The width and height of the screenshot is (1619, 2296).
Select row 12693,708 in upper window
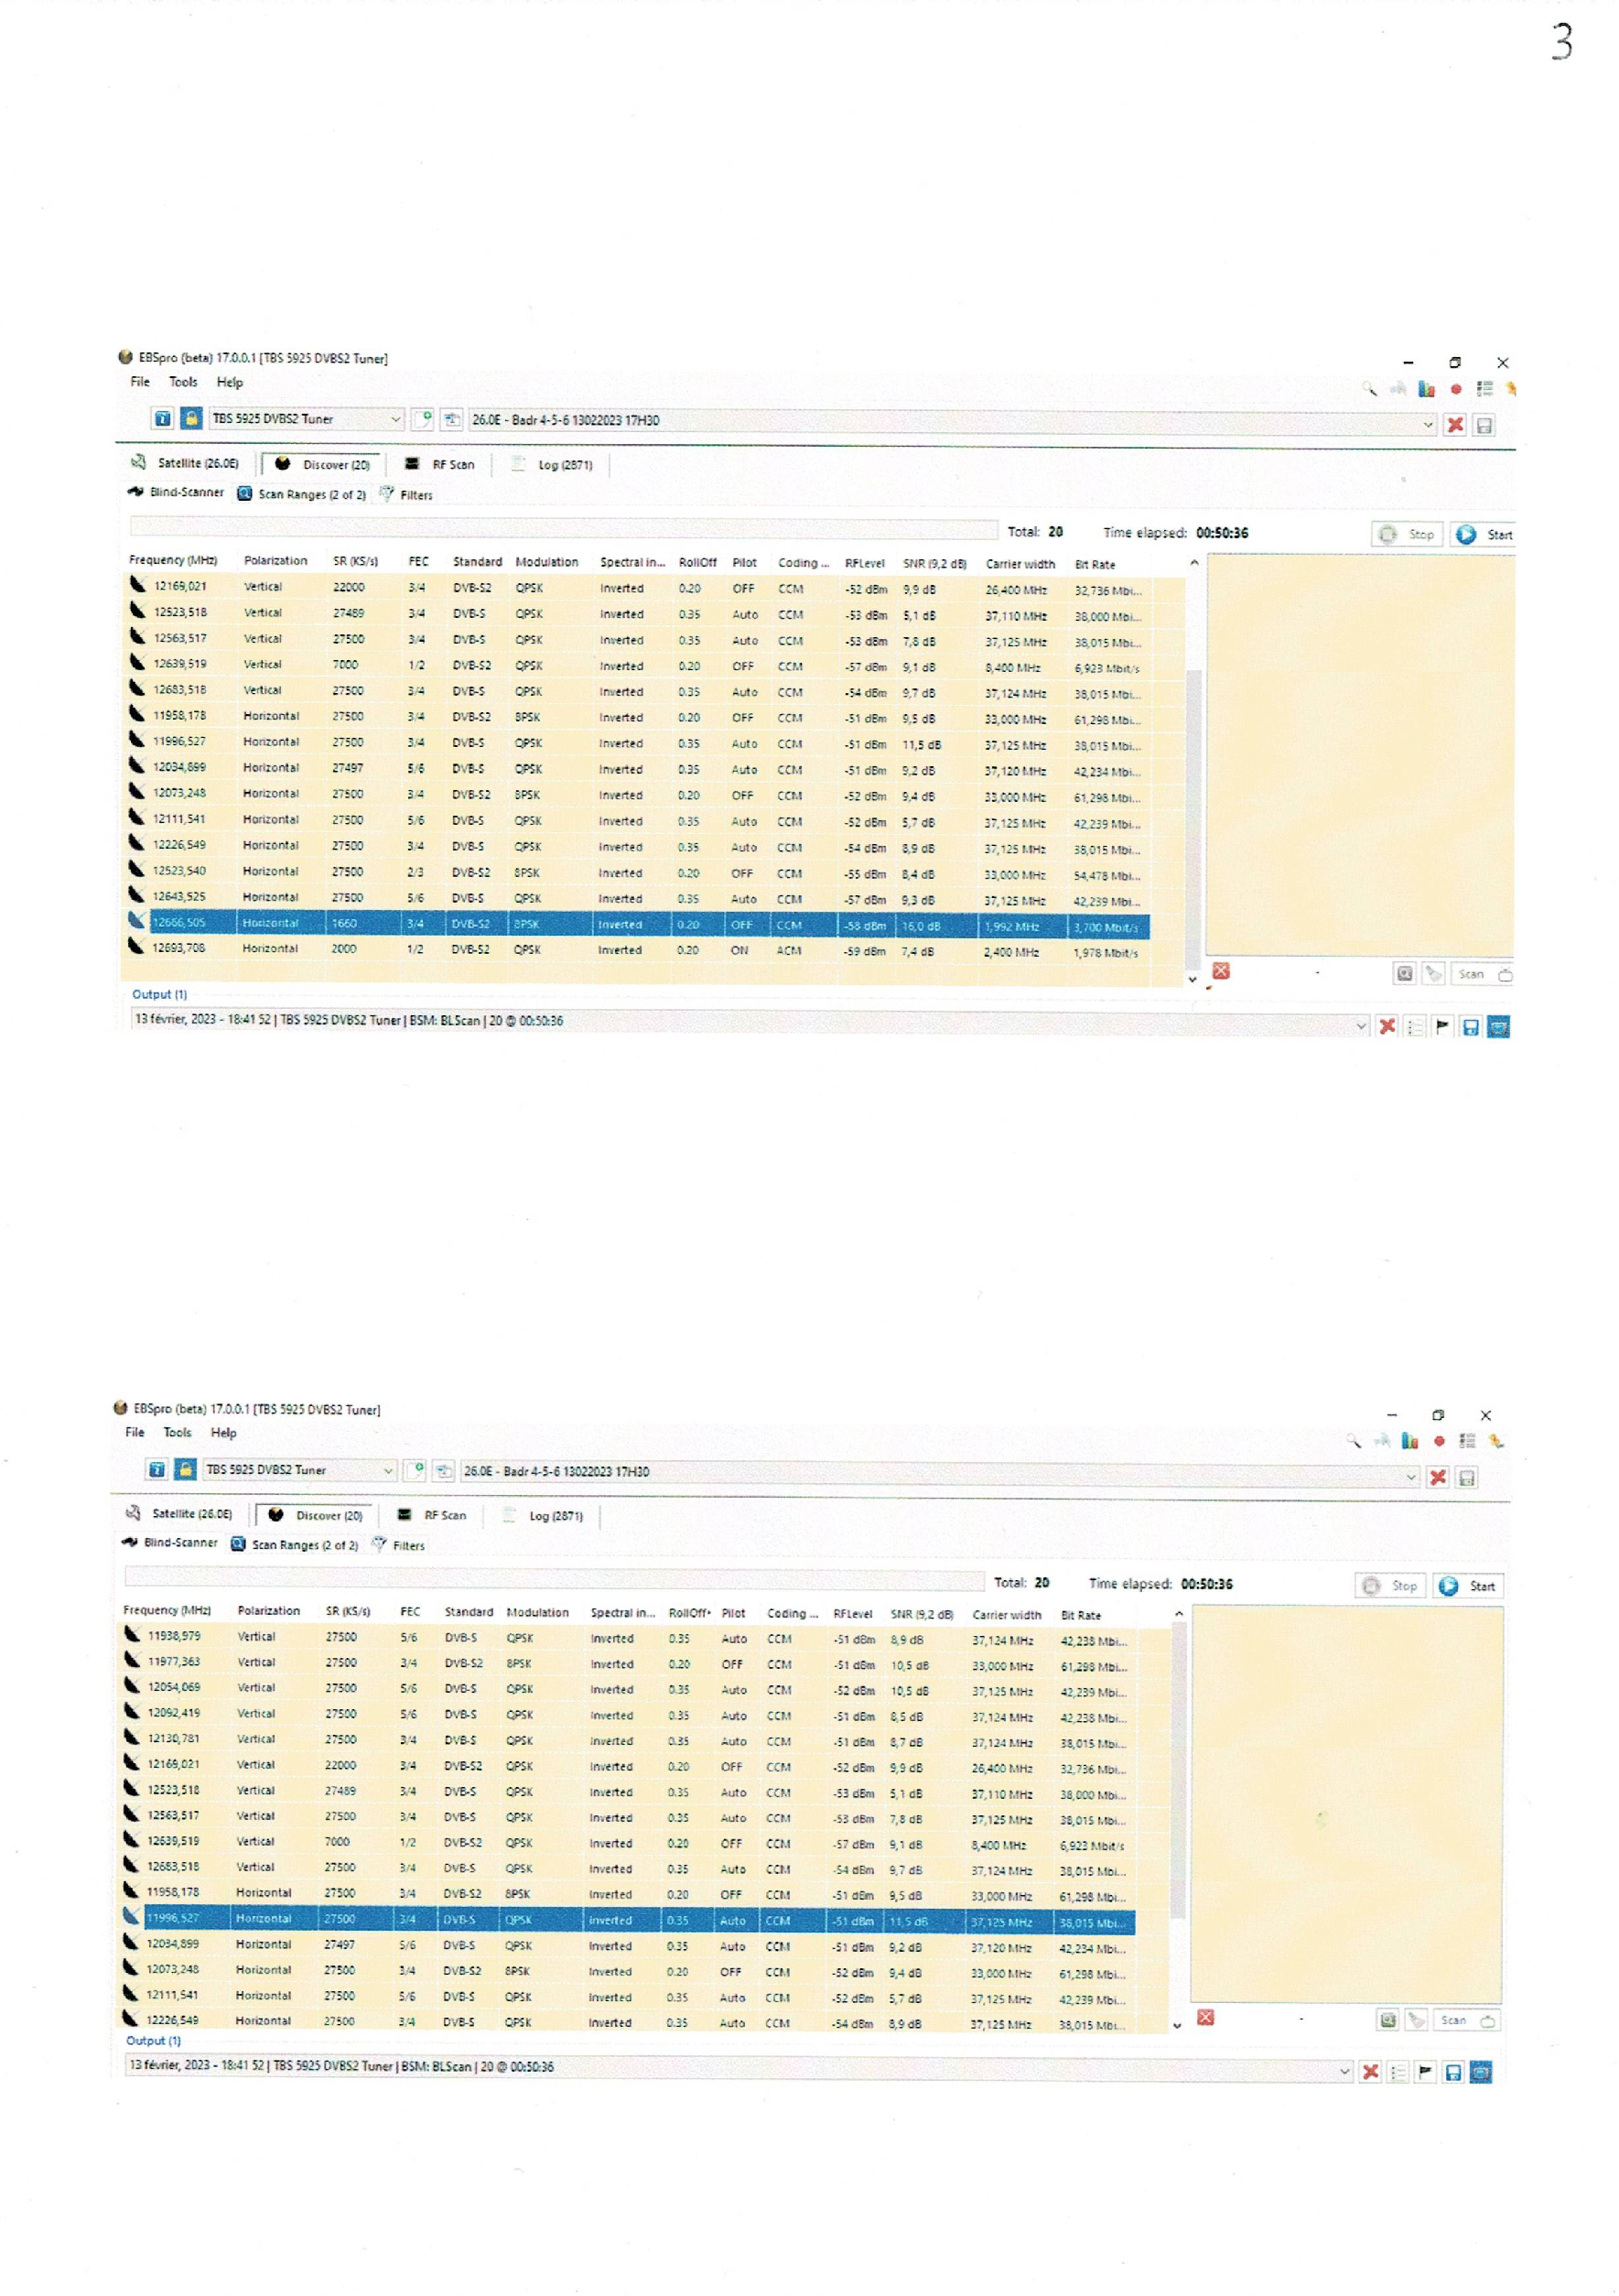tap(639, 950)
